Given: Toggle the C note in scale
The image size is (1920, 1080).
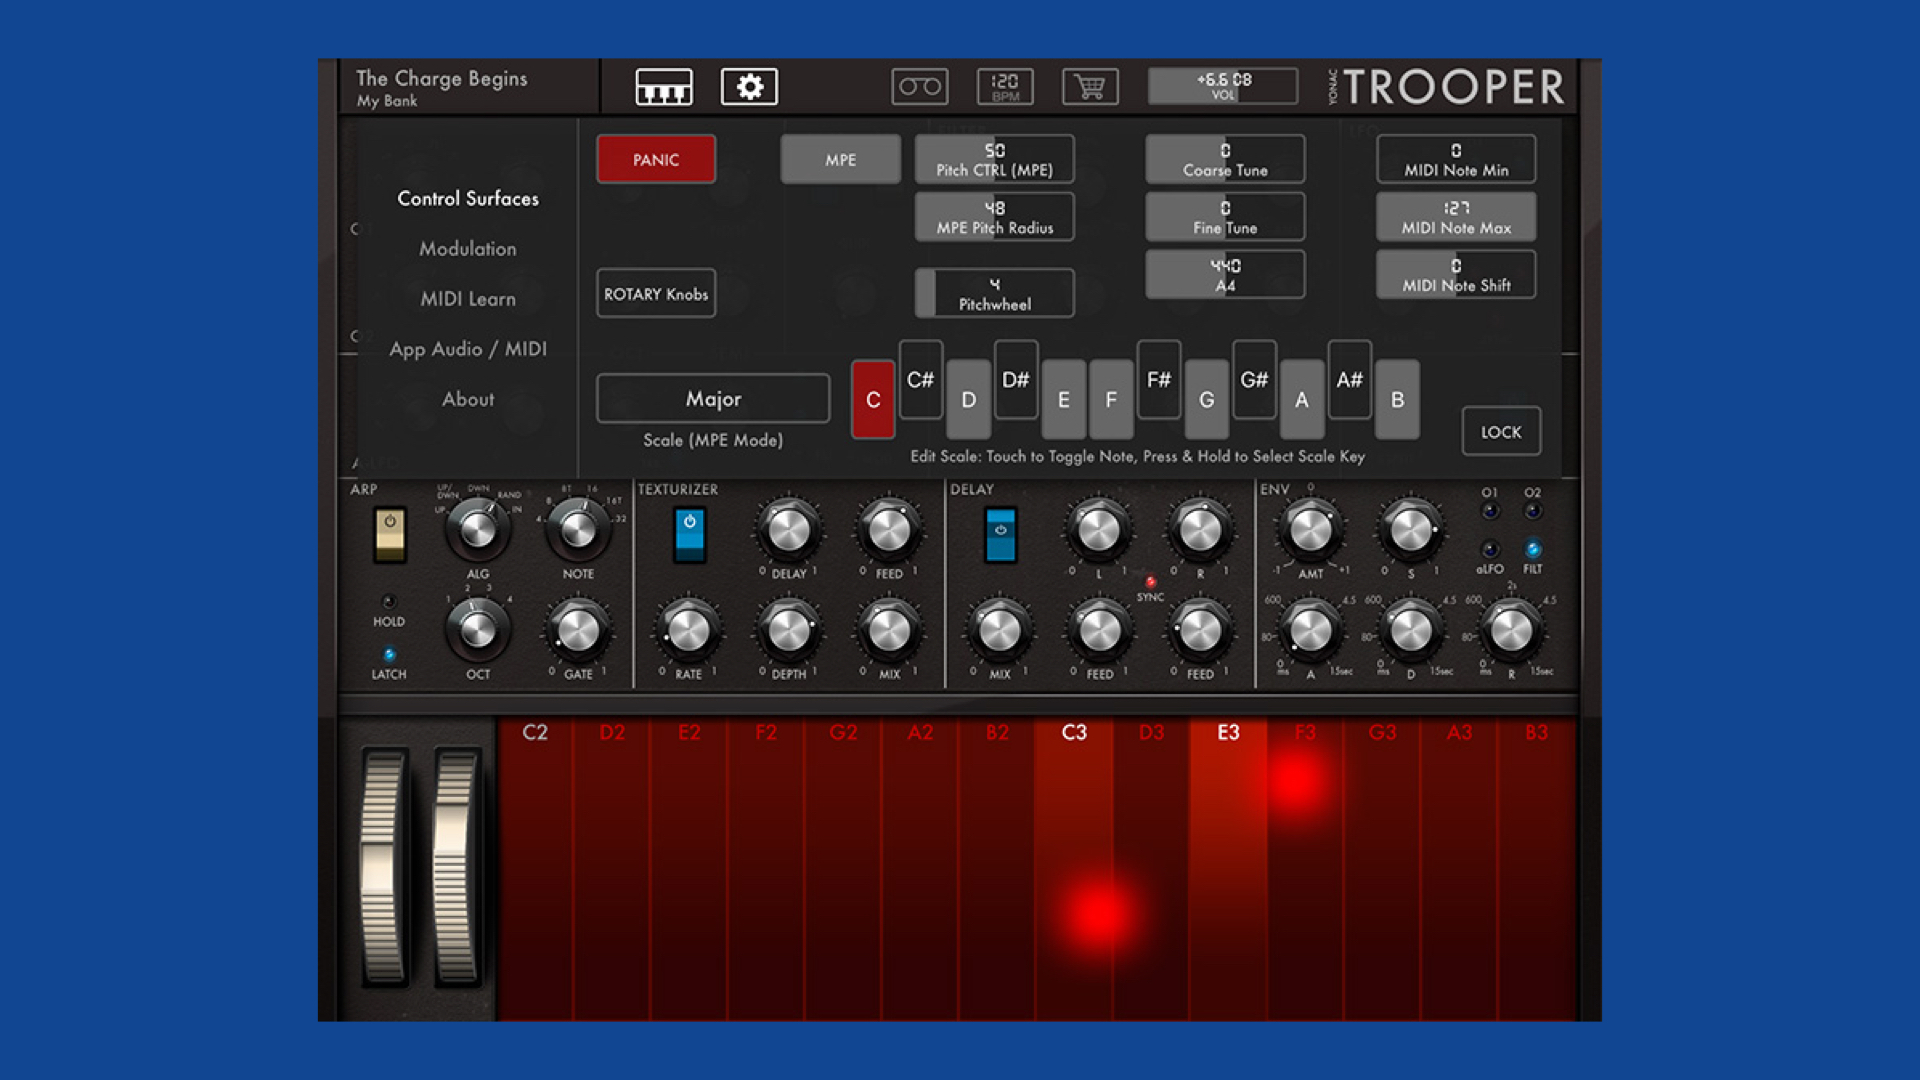Looking at the screenshot, I should pos(873,399).
